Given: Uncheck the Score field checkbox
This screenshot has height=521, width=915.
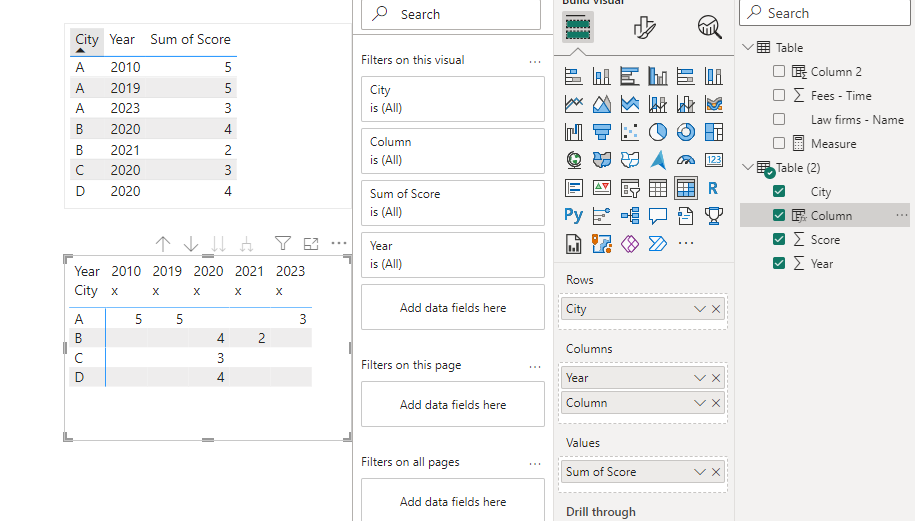Looking at the screenshot, I should point(778,239).
